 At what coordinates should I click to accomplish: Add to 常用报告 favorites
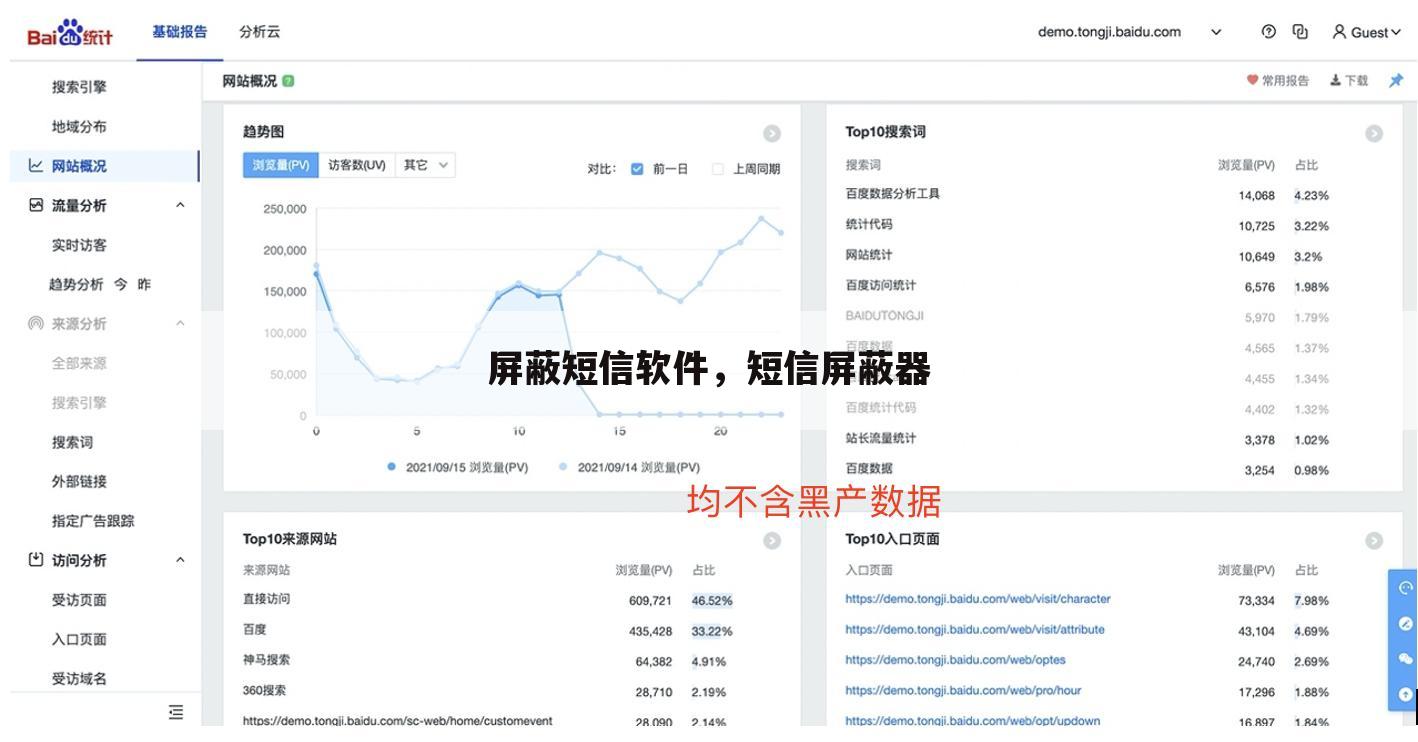coord(1277,81)
